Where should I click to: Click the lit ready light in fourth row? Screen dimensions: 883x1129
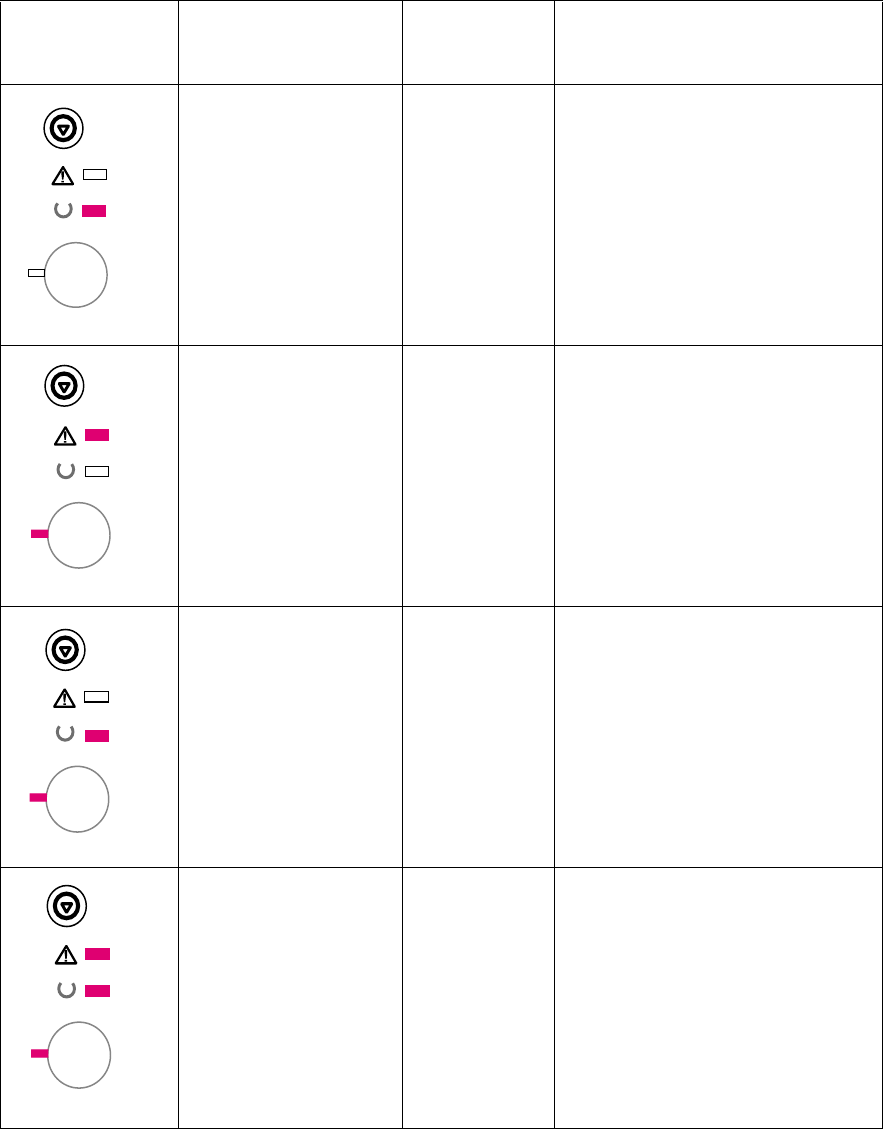(97, 991)
